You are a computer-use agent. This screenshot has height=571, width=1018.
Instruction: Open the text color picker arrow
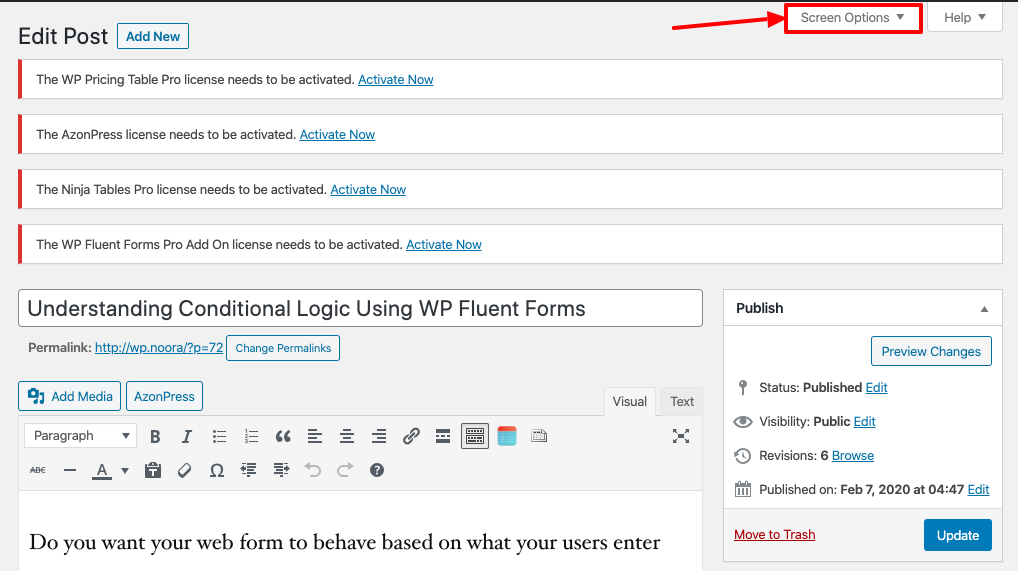125,470
